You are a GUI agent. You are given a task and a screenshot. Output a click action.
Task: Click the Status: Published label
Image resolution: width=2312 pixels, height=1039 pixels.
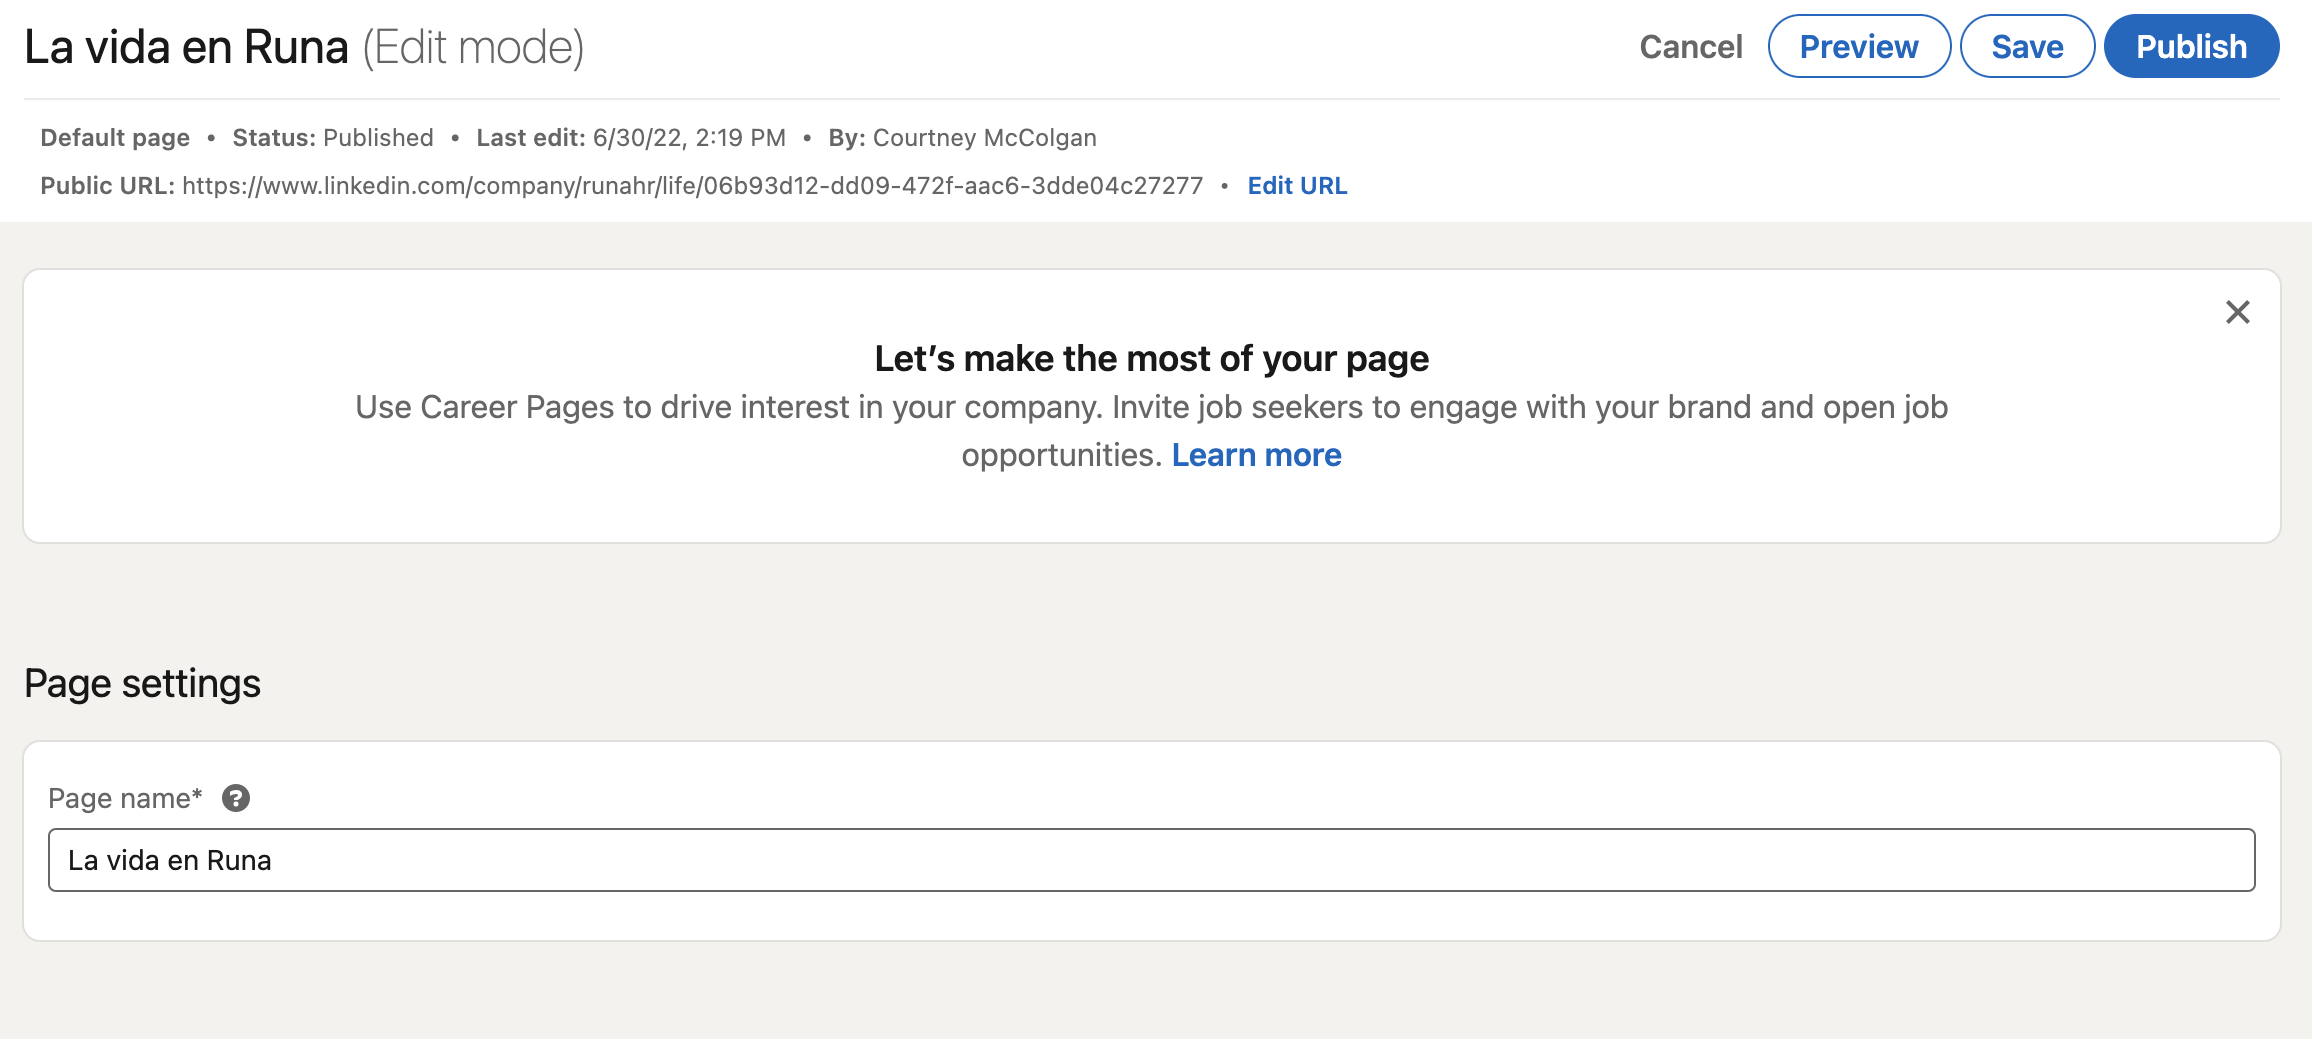[332, 138]
